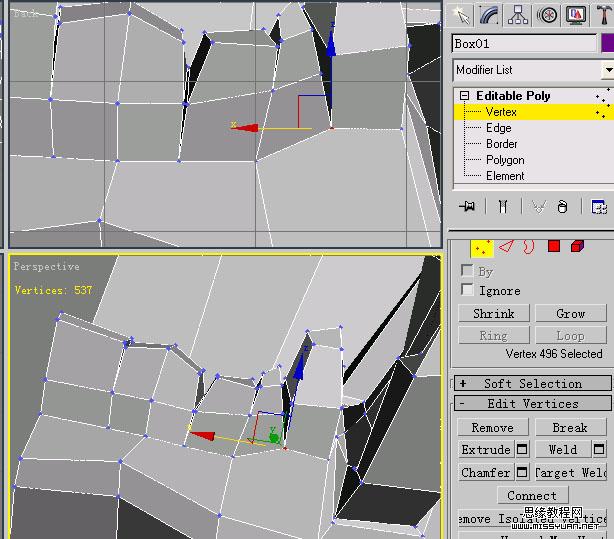Viewport: 614px width, 539px height.
Task: Click Make Unique icon
Action: (x=539, y=206)
